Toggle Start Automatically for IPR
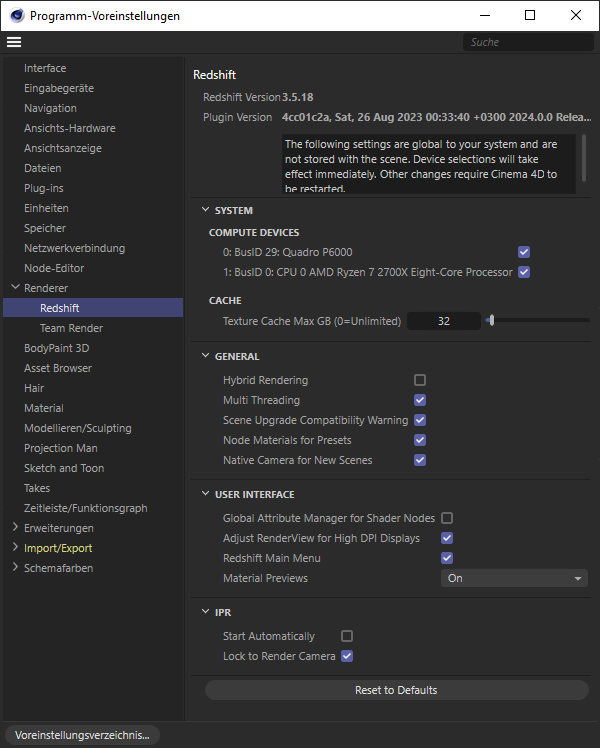 (347, 636)
